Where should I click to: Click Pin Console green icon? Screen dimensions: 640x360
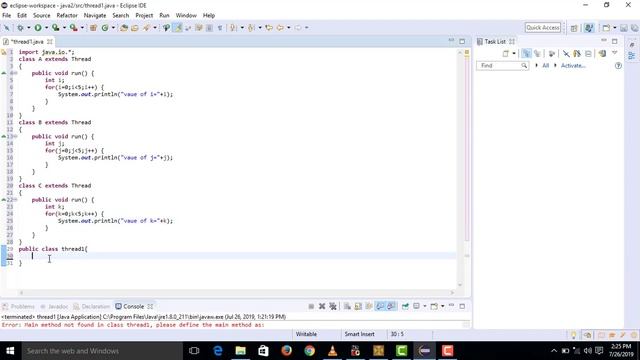[405, 306]
